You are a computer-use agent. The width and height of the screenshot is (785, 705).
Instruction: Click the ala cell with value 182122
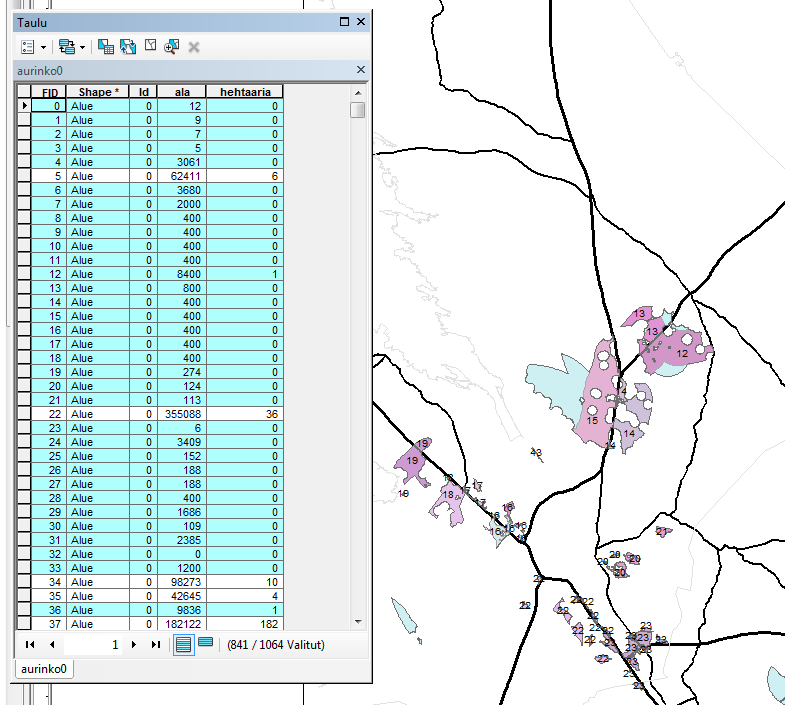pyautogui.click(x=182, y=624)
